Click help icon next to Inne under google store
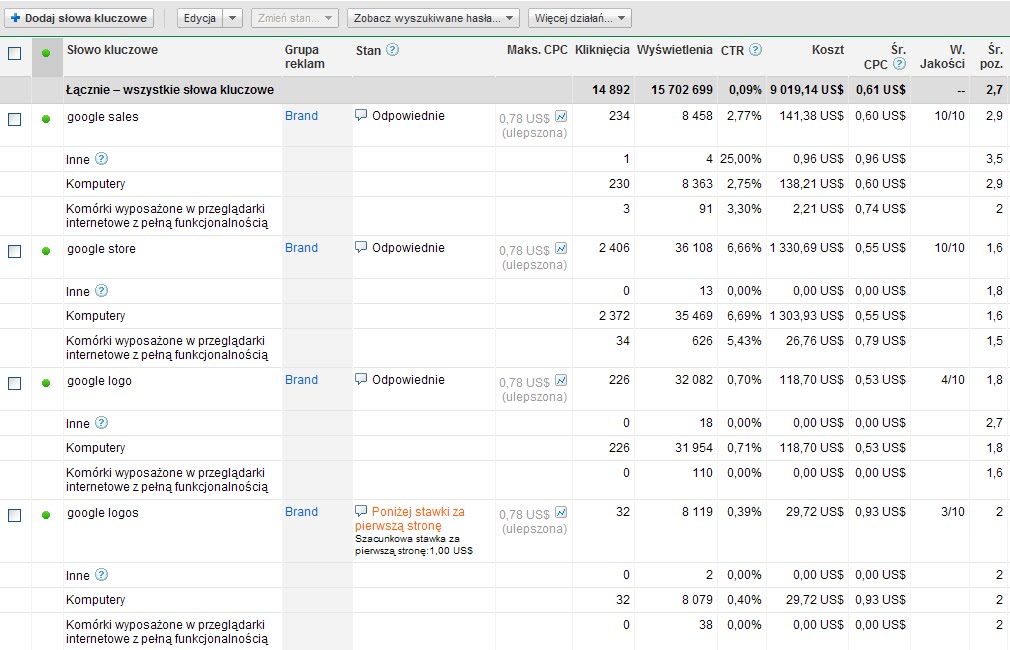1010x650 pixels. (101, 291)
